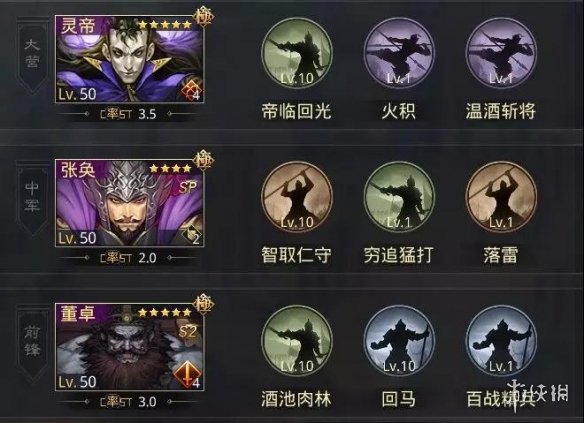Click the 极 badge on 灵帝 card
The height and width of the screenshot is (423, 584).
203,17
